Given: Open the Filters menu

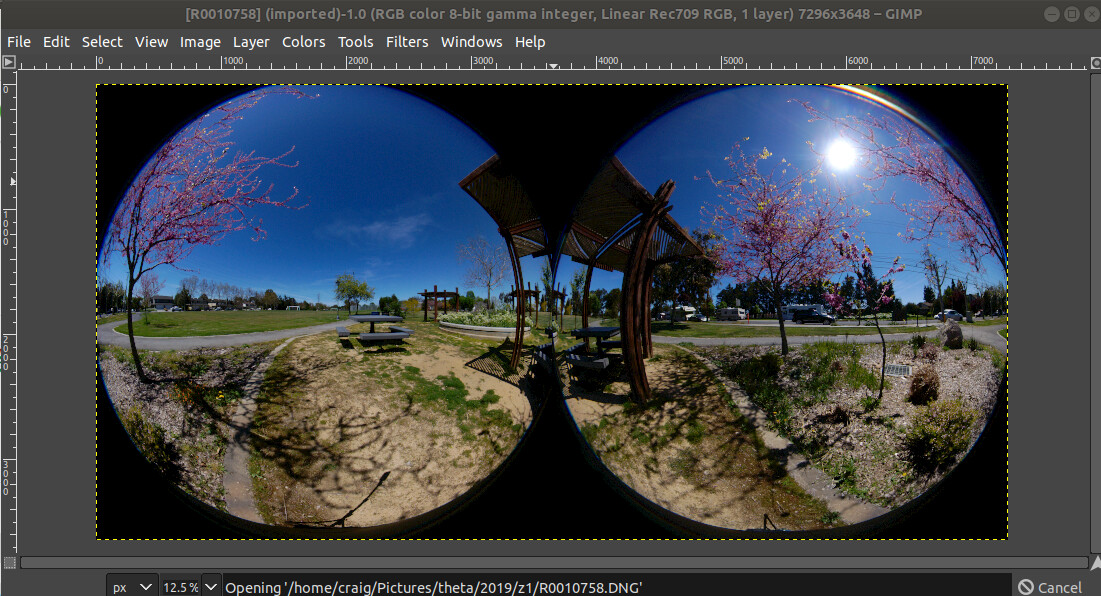Looking at the screenshot, I should tap(407, 42).
